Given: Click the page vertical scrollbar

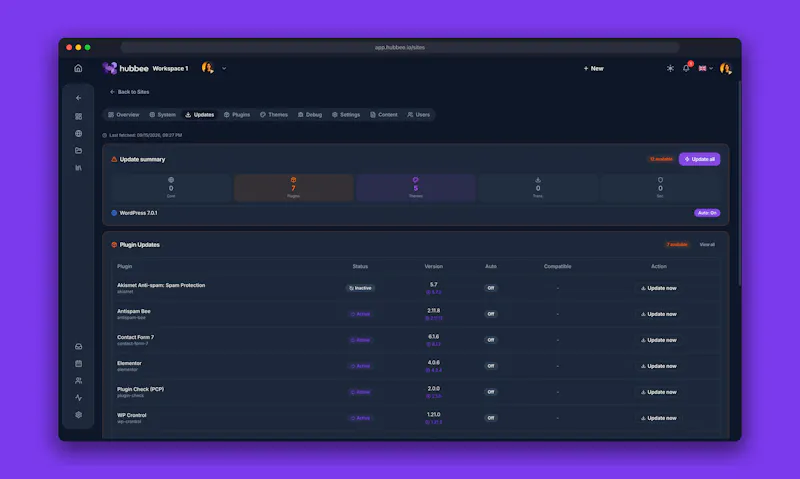Looking at the screenshot, I should (739, 184).
